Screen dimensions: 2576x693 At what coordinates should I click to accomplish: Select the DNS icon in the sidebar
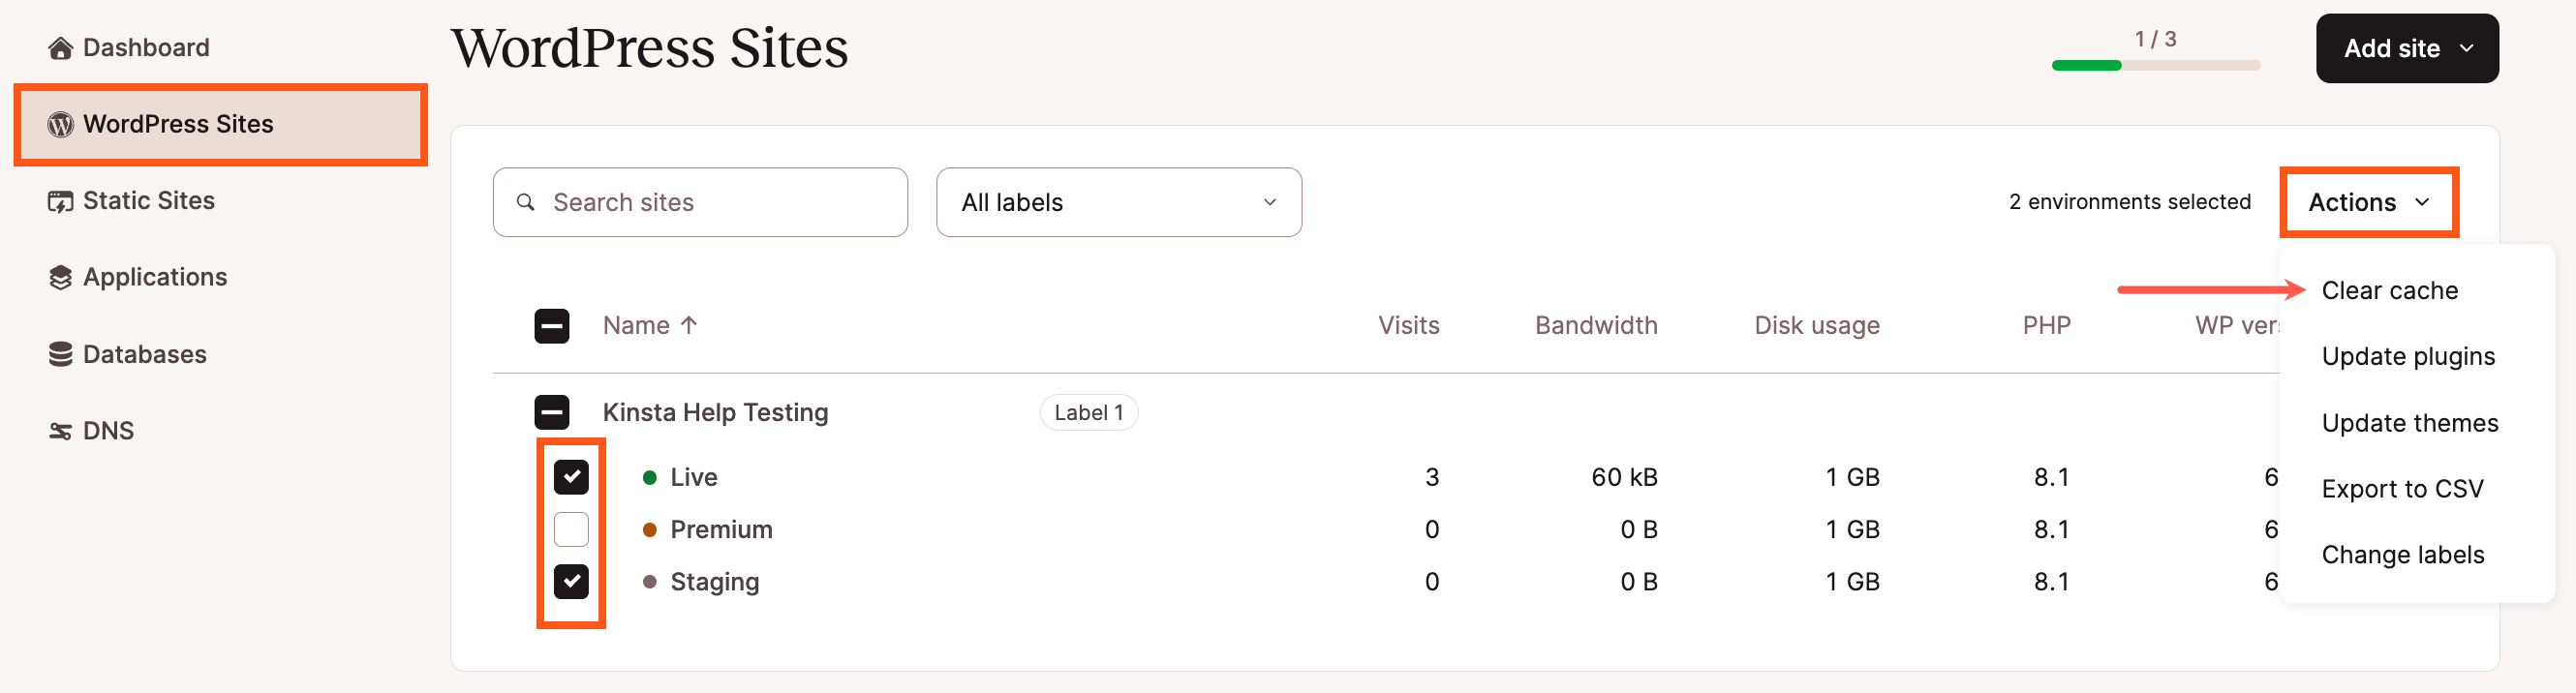[61, 430]
